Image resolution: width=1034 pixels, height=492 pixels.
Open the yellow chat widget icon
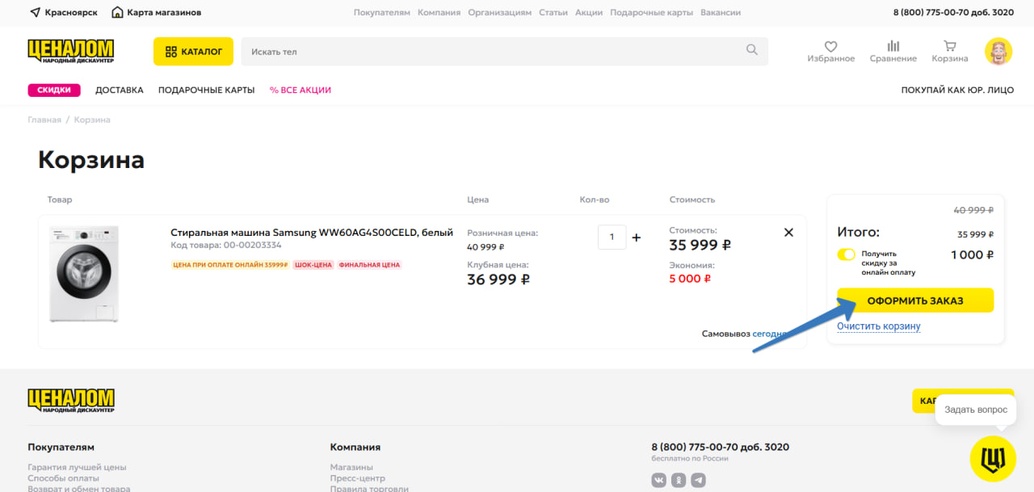(992, 458)
